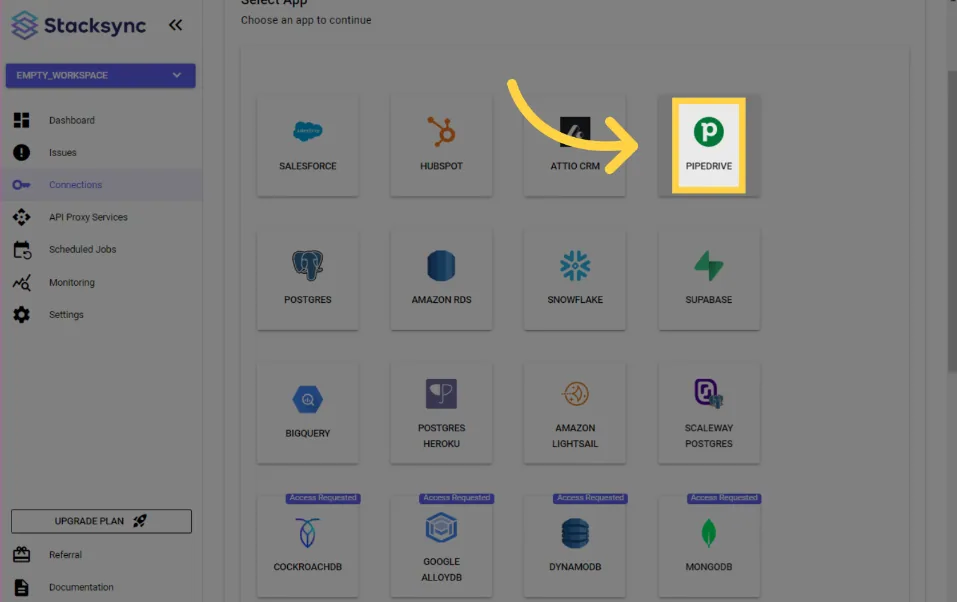Open API Proxy Services

(88, 217)
